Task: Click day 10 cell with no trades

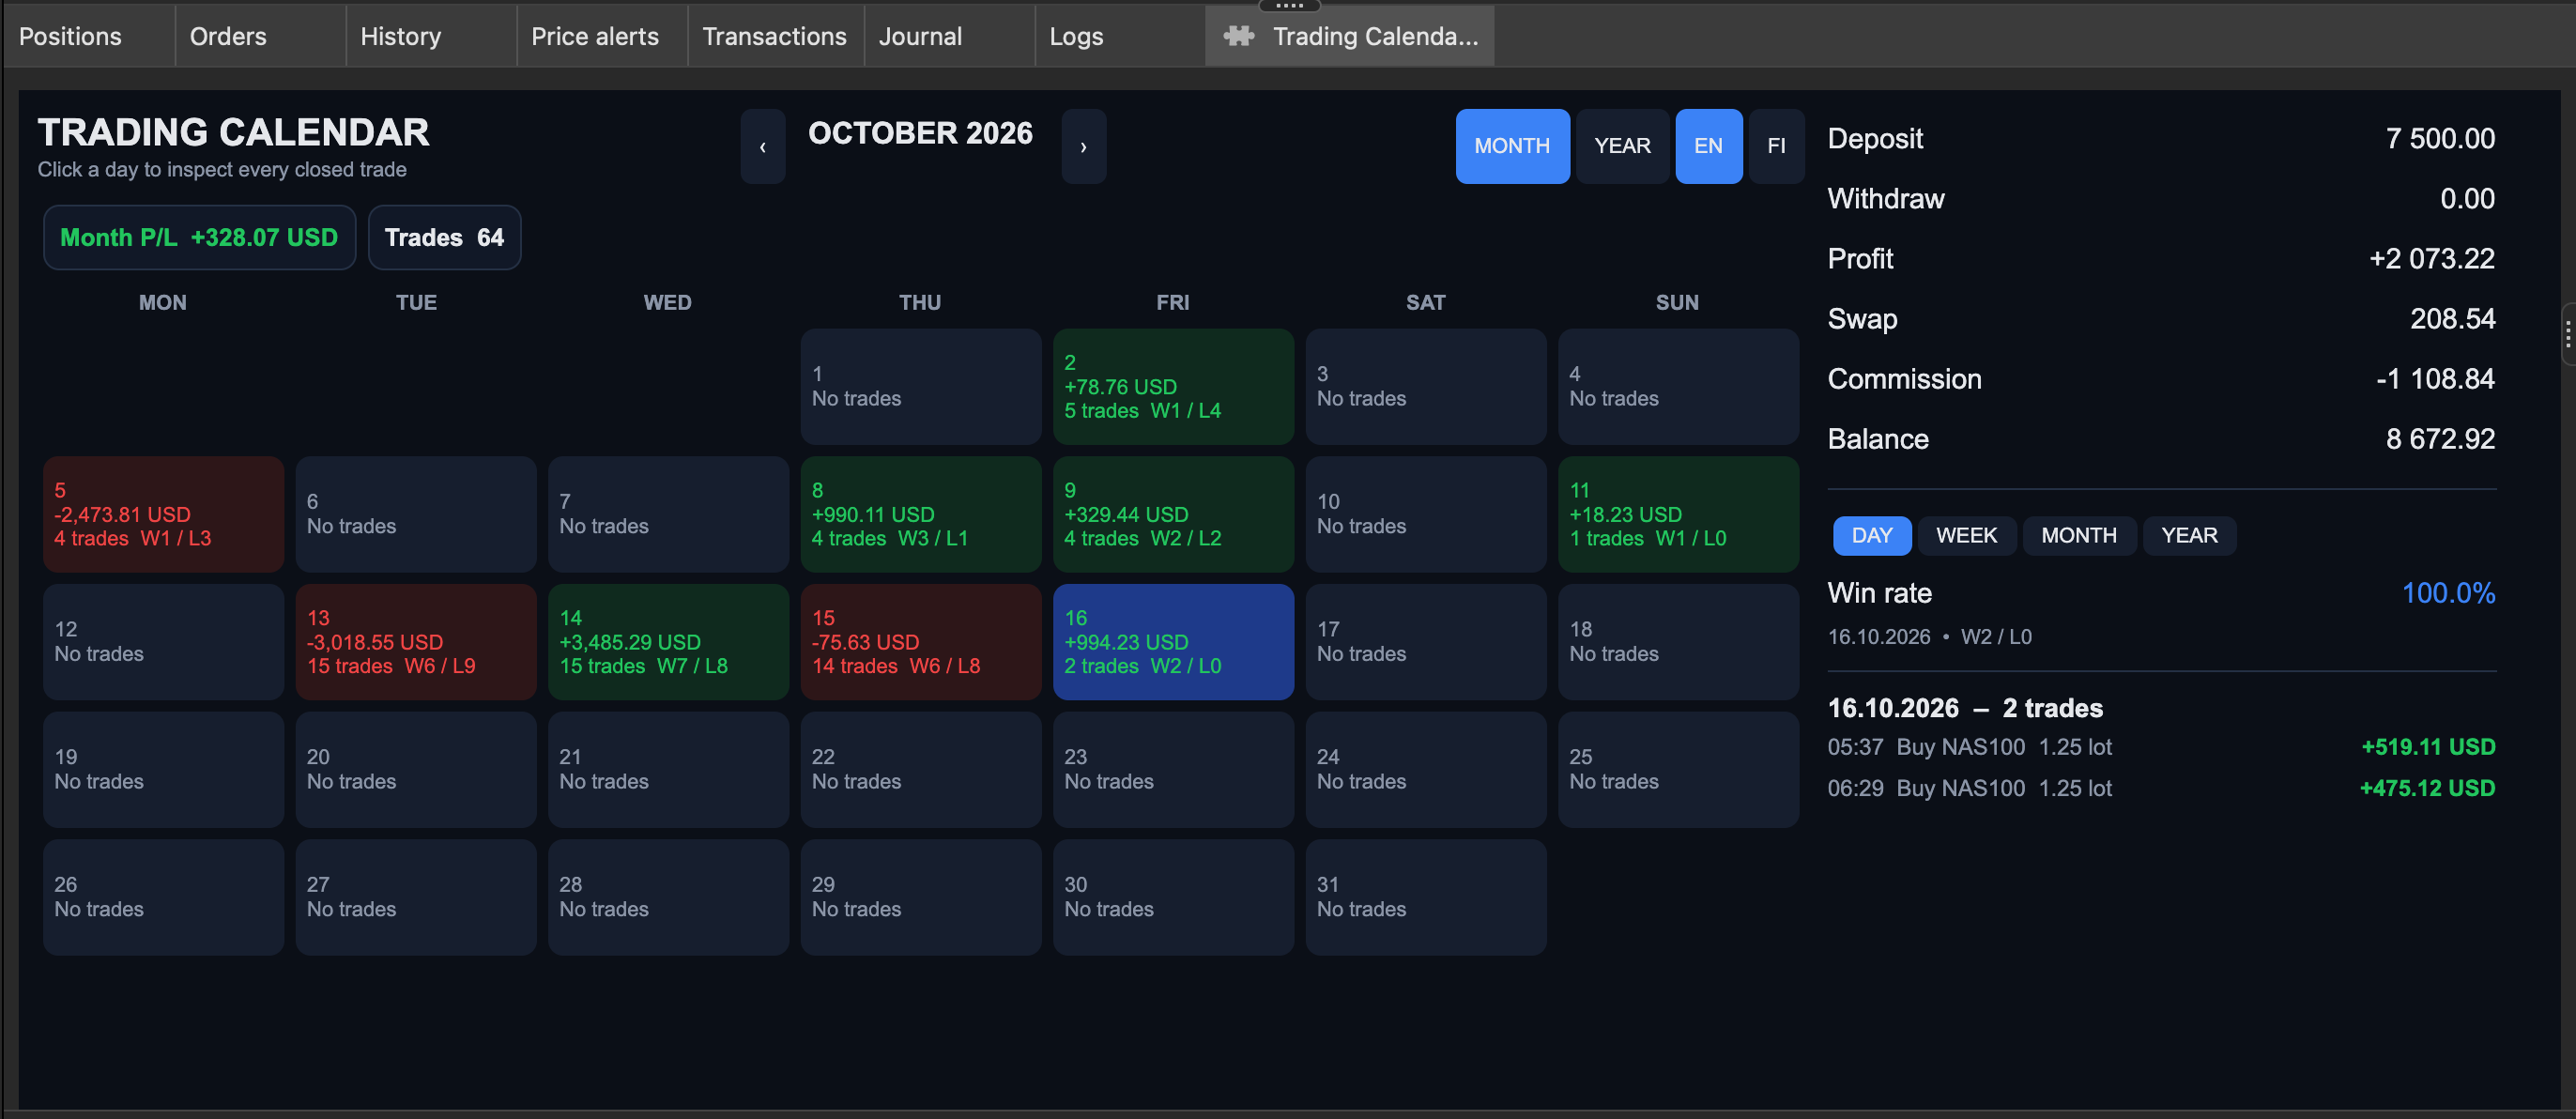Action: point(1425,514)
